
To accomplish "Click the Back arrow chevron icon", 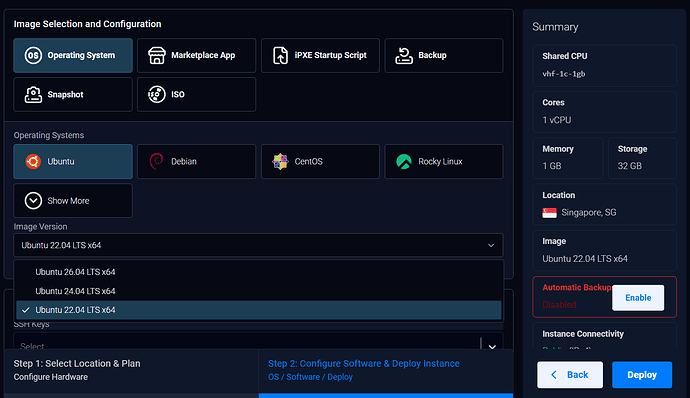I will (x=554, y=375).
